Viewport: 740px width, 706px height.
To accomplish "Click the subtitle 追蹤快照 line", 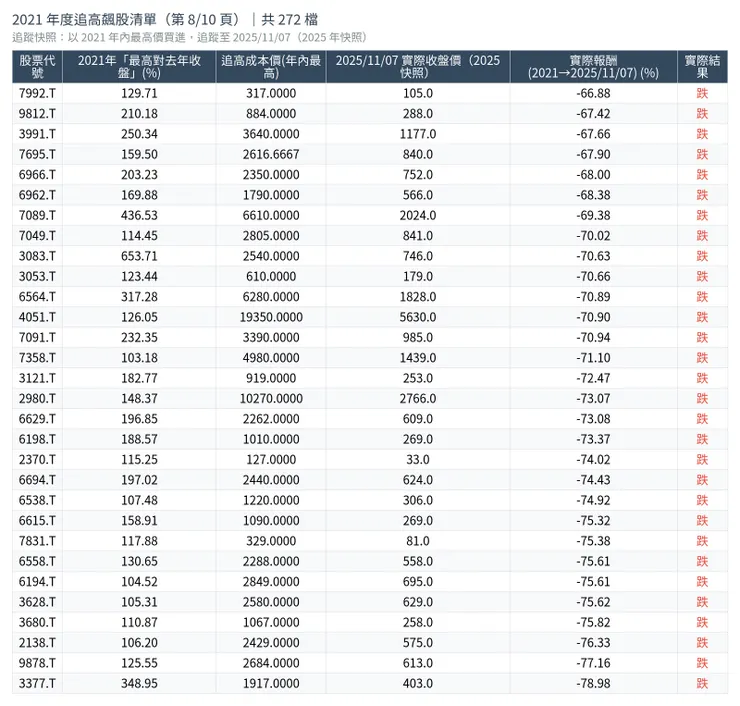I will (189, 37).
